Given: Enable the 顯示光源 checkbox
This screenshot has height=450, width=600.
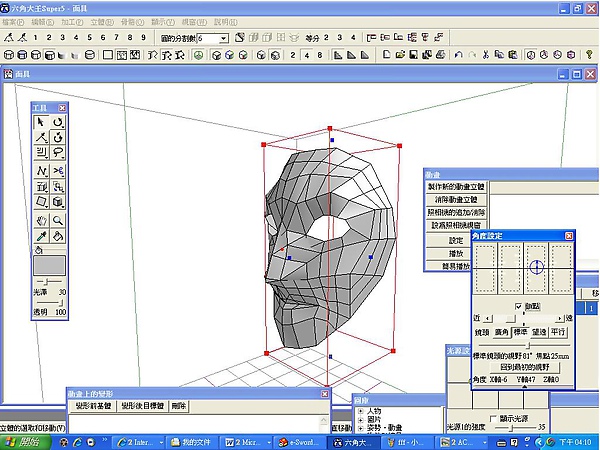Looking at the screenshot, I should point(493,418).
